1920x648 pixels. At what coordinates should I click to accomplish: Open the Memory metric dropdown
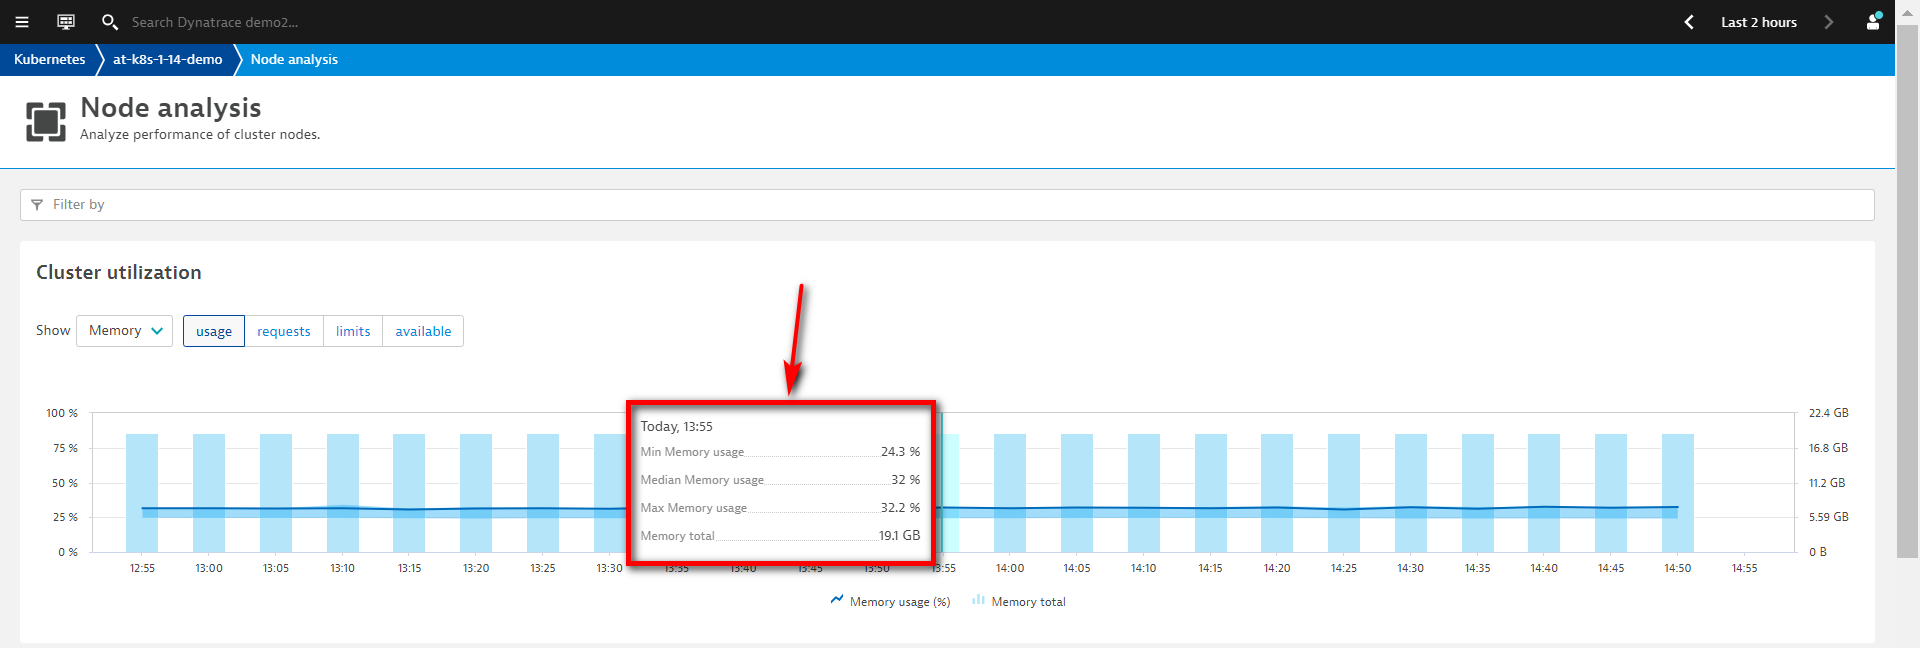(125, 331)
